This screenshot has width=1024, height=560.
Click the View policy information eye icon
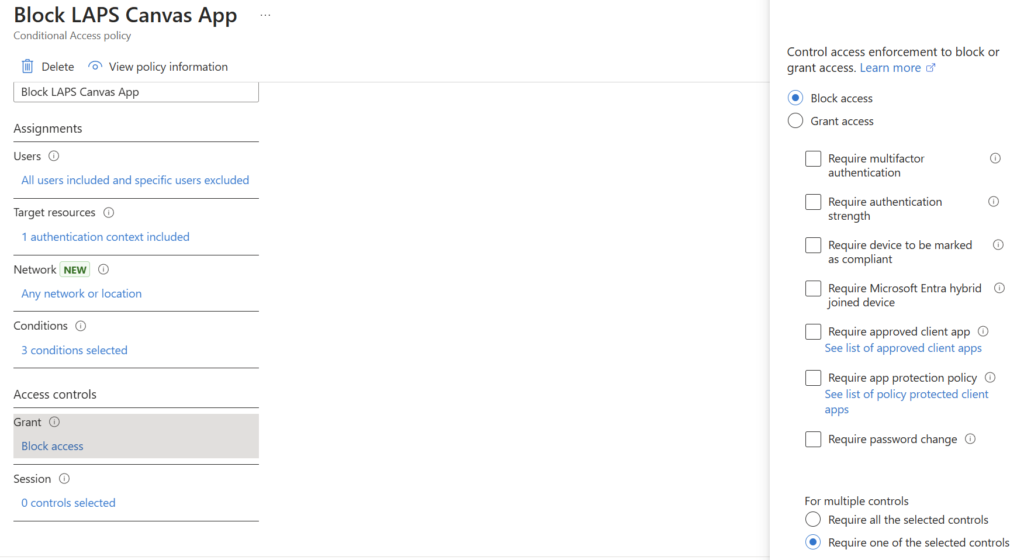point(95,67)
